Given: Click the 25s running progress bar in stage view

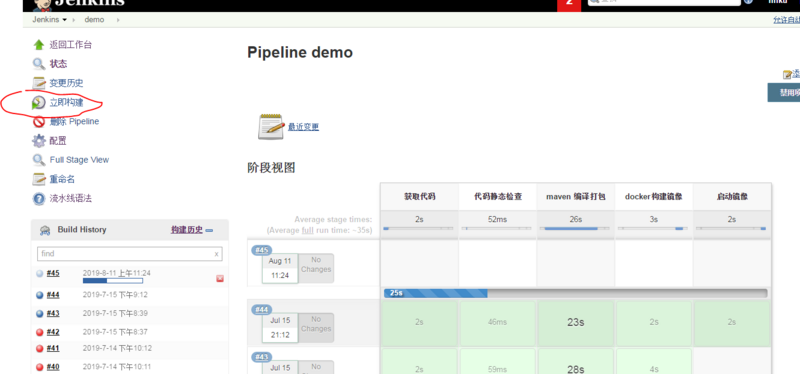Looking at the screenshot, I should tap(576, 293).
